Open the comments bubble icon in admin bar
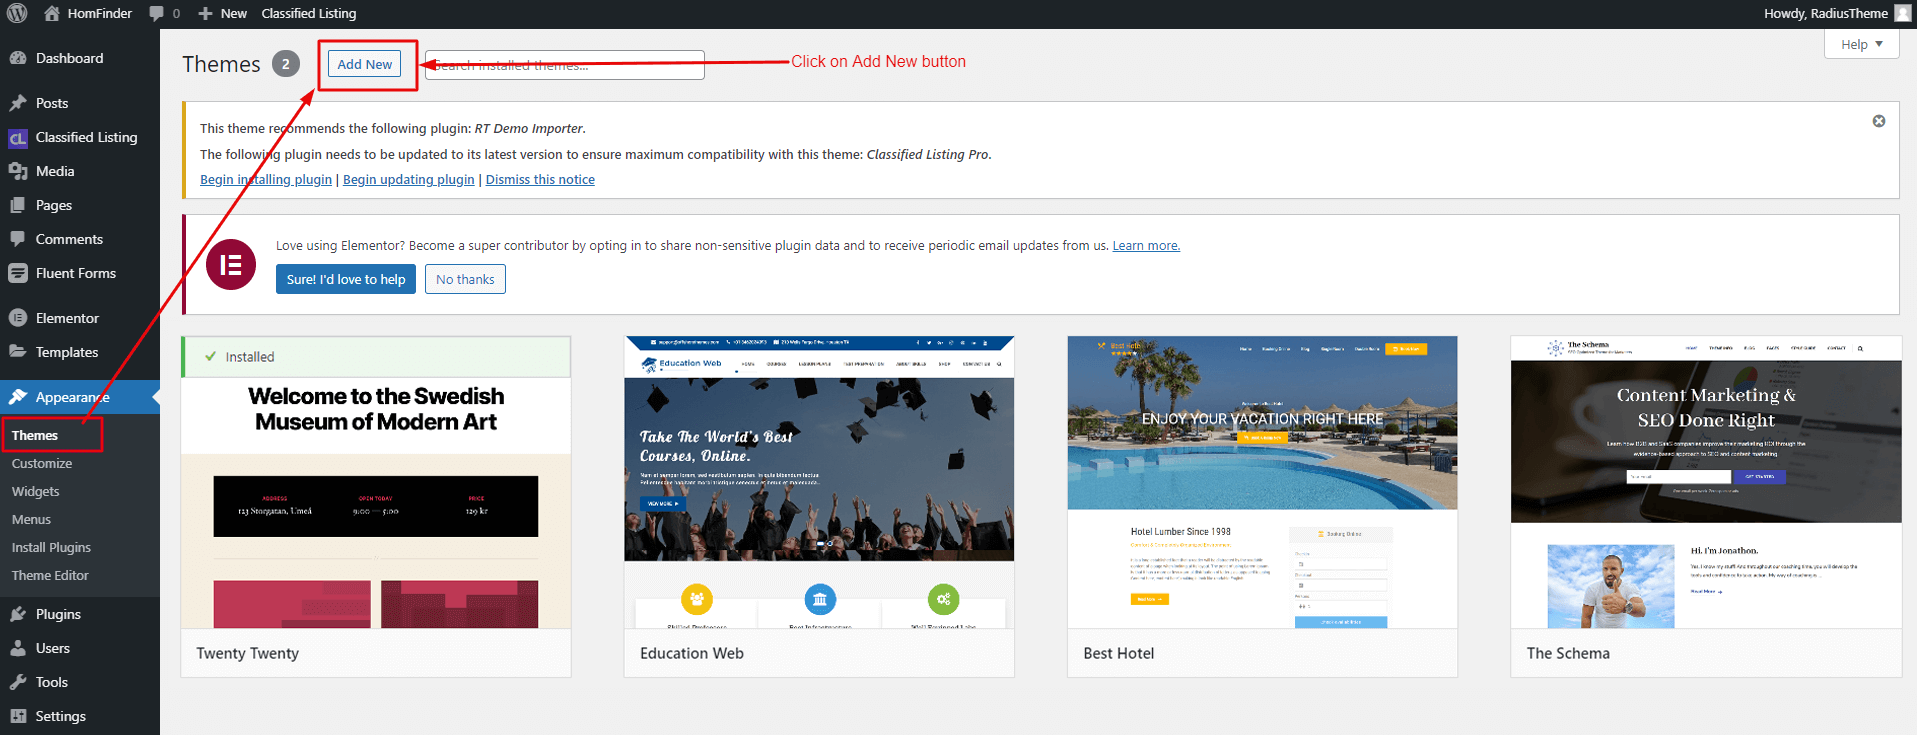1917x735 pixels. click(x=156, y=13)
